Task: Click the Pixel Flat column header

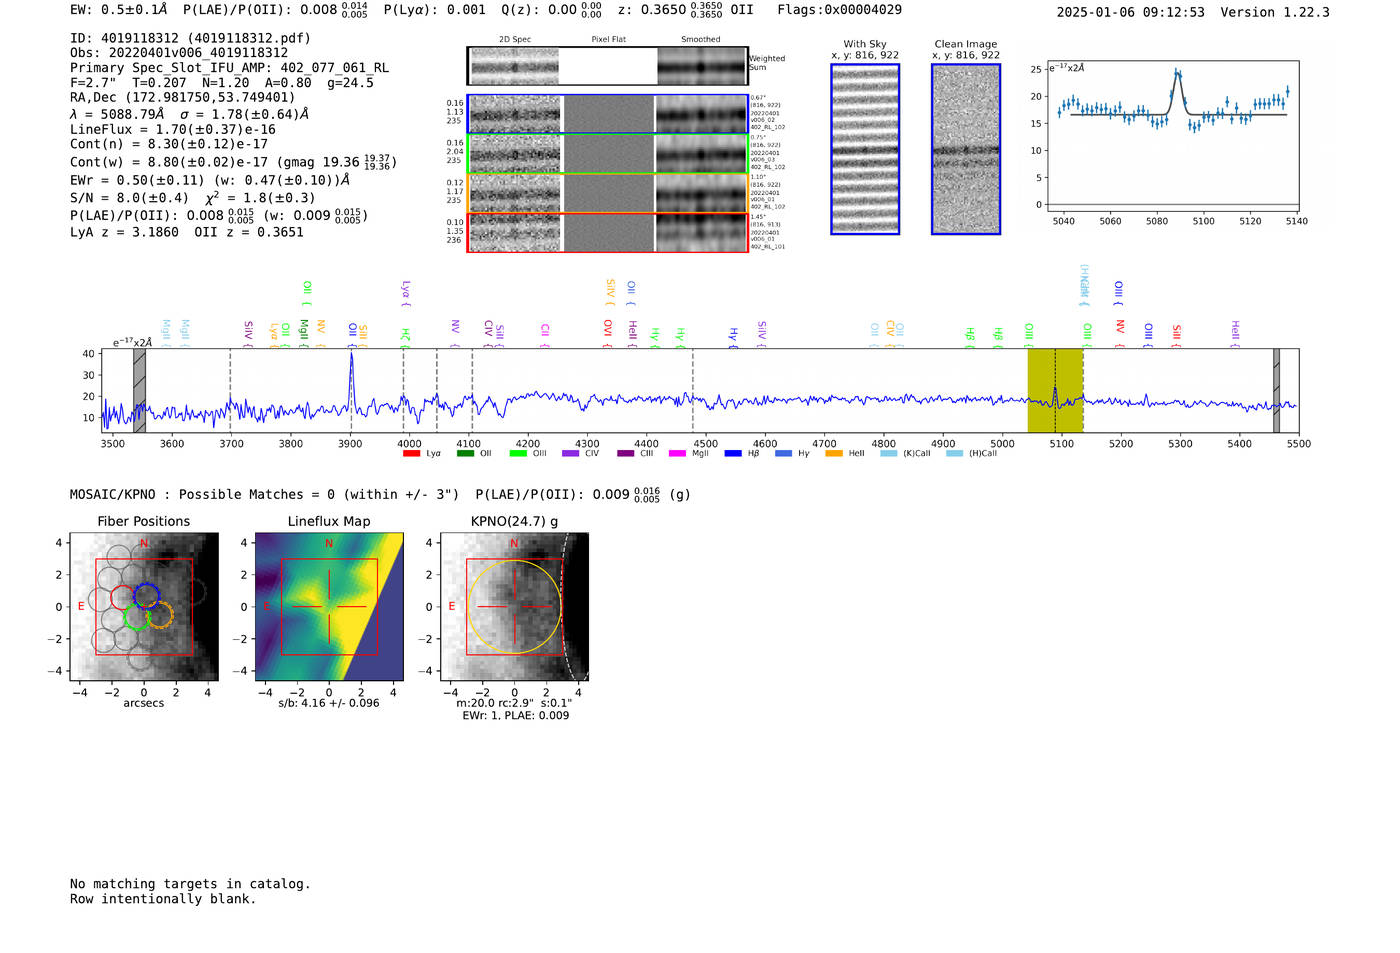Action: pos(608,40)
